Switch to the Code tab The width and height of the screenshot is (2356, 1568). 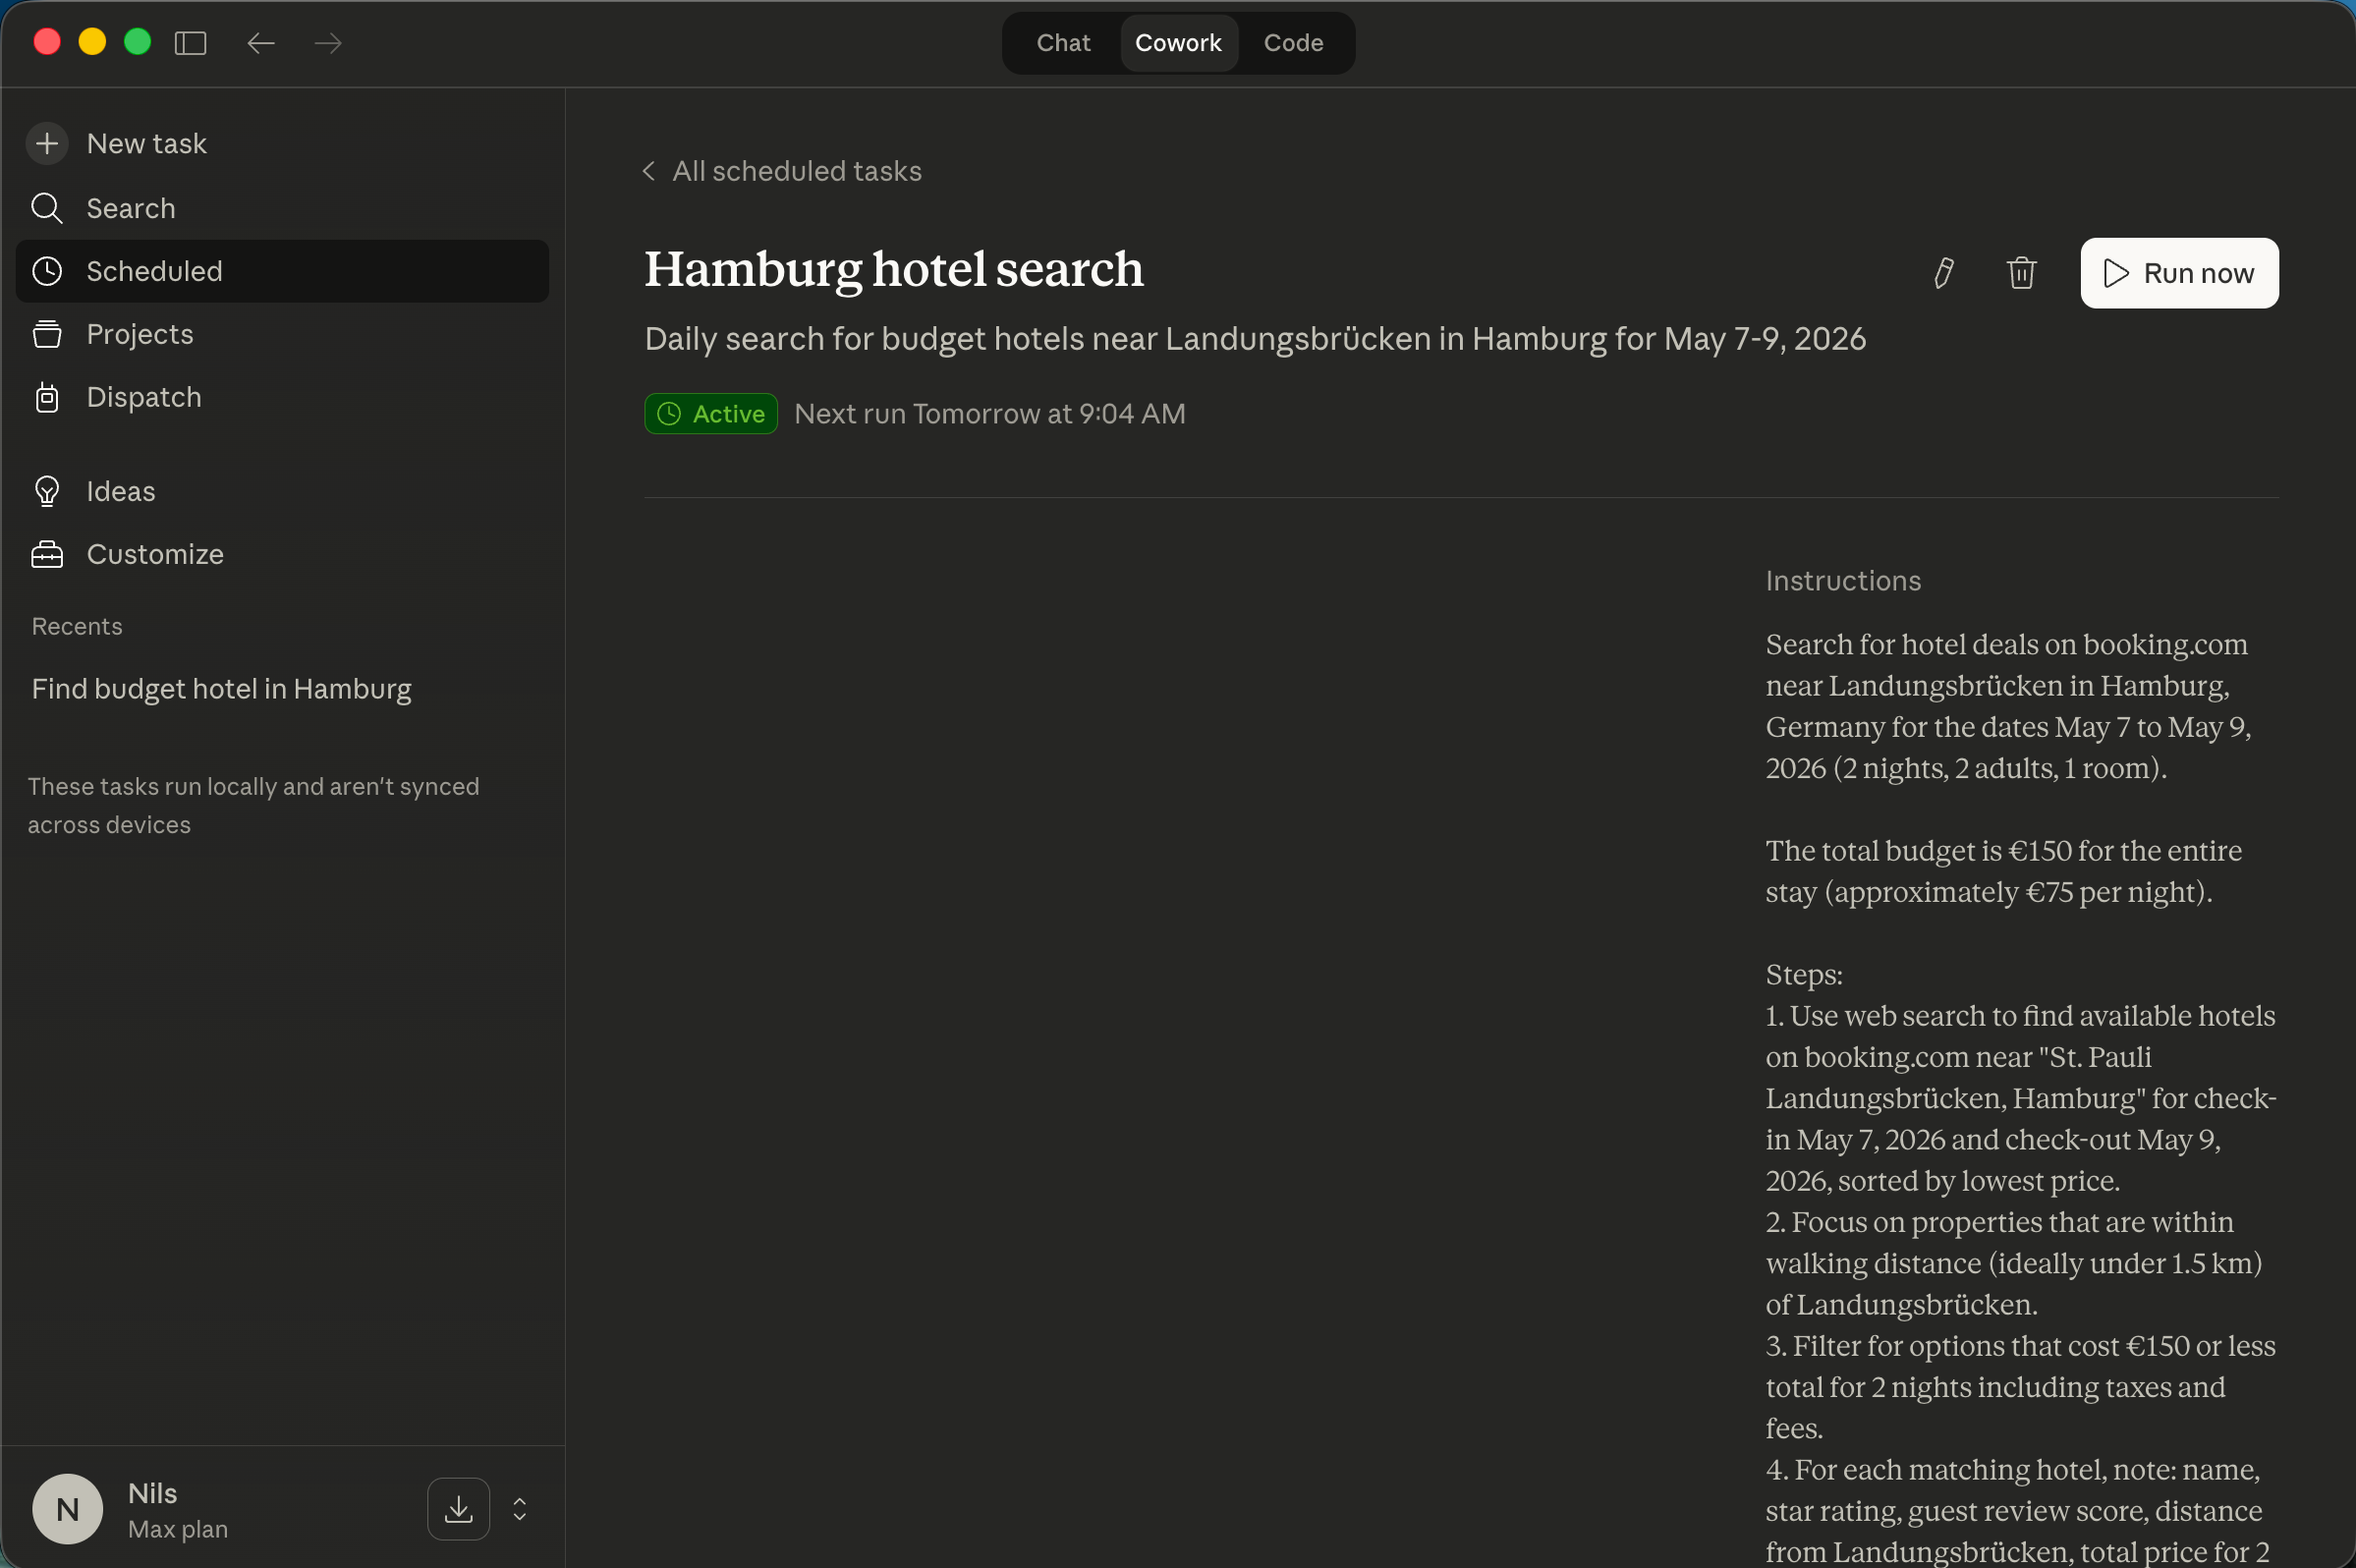click(1293, 43)
